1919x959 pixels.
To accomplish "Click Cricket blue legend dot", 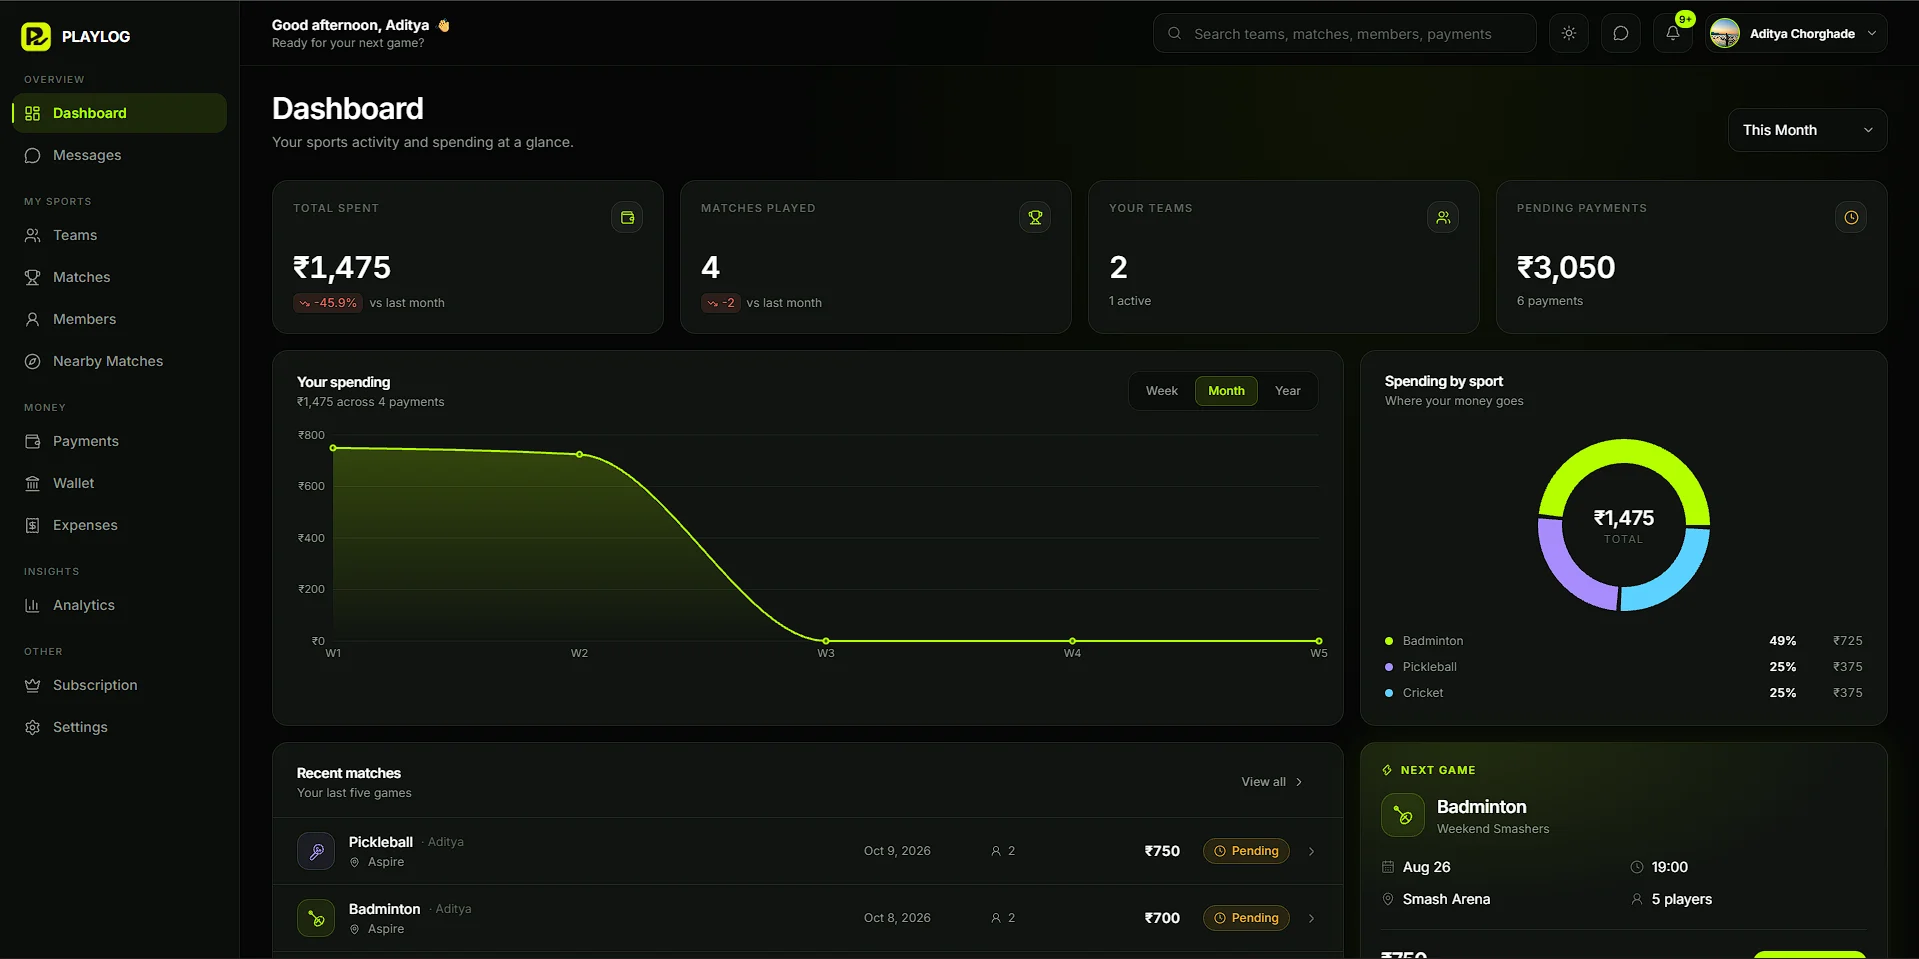I will tap(1389, 693).
